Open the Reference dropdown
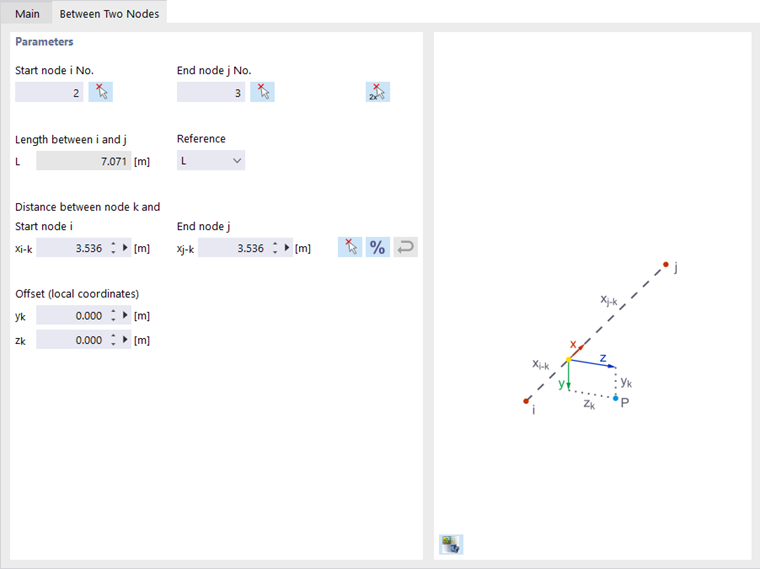The width and height of the screenshot is (760, 569). point(211,161)
